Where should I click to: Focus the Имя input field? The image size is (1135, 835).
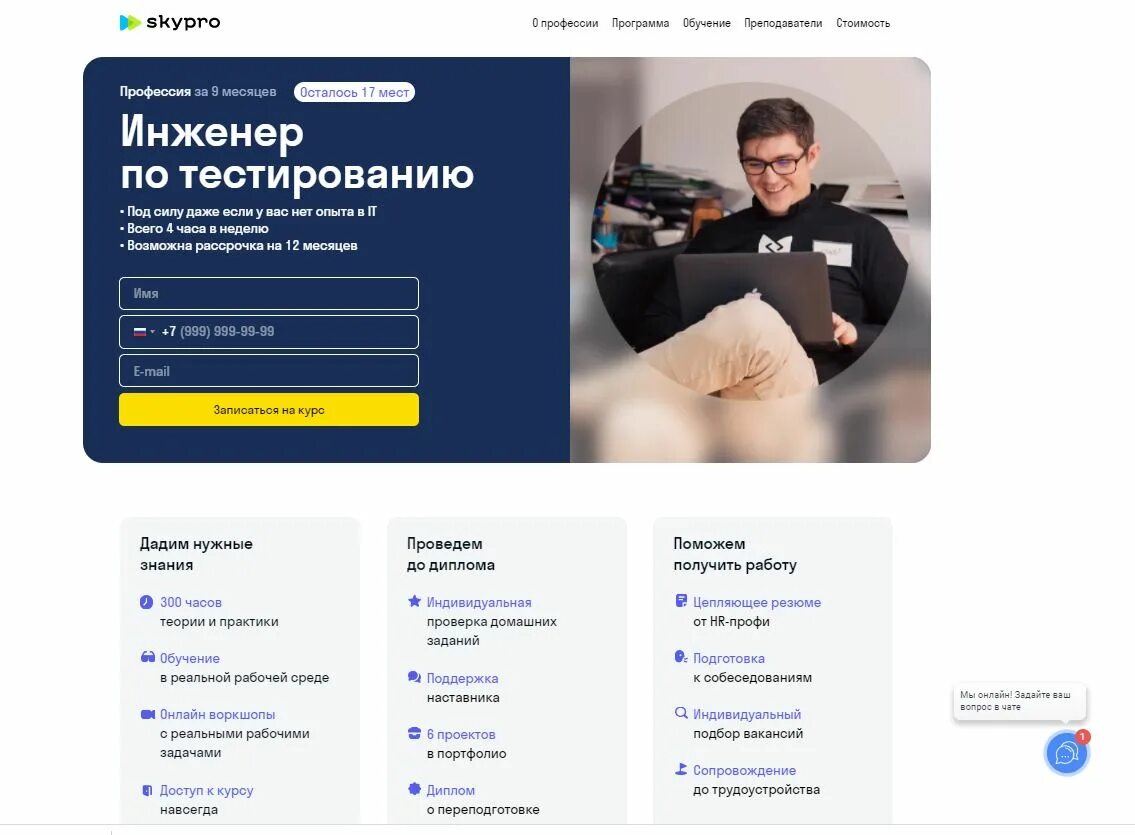click(269, 293)
